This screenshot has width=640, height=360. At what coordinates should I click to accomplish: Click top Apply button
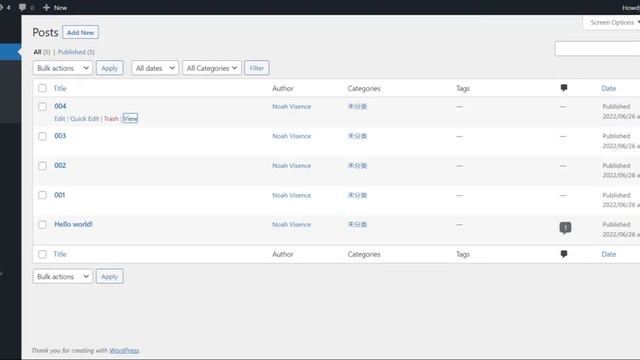[109, 68]
